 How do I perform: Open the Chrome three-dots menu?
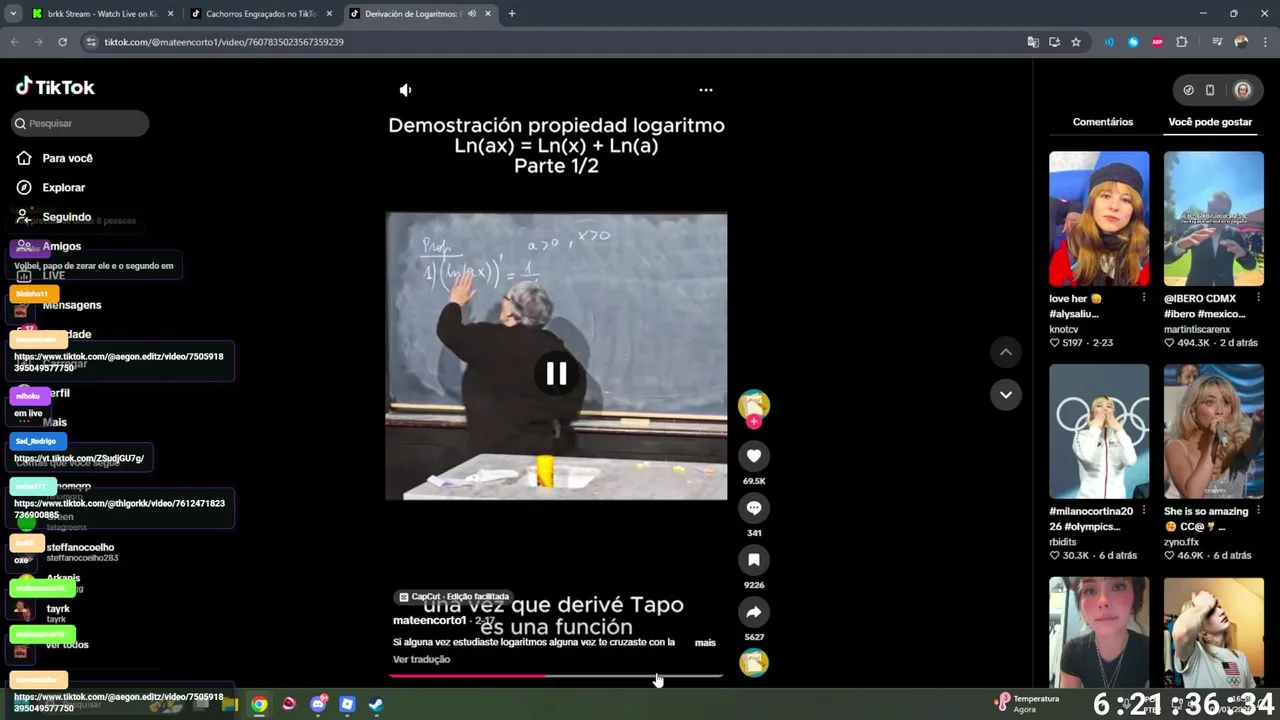1265,42
